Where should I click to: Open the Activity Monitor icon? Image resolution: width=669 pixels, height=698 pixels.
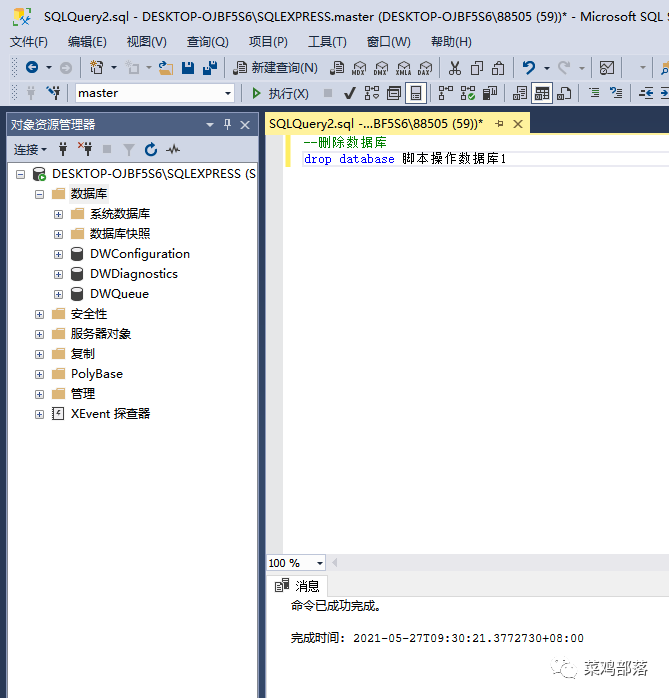(x=173, y=149)
